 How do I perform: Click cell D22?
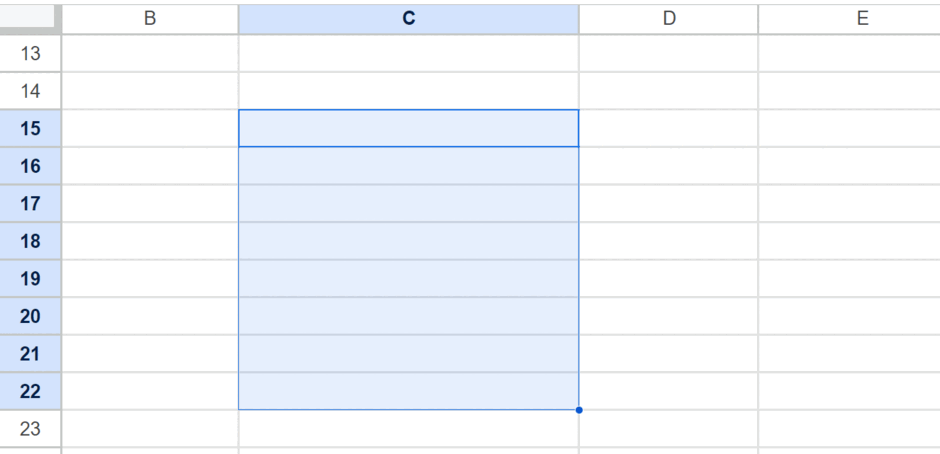tap(668, 391)
